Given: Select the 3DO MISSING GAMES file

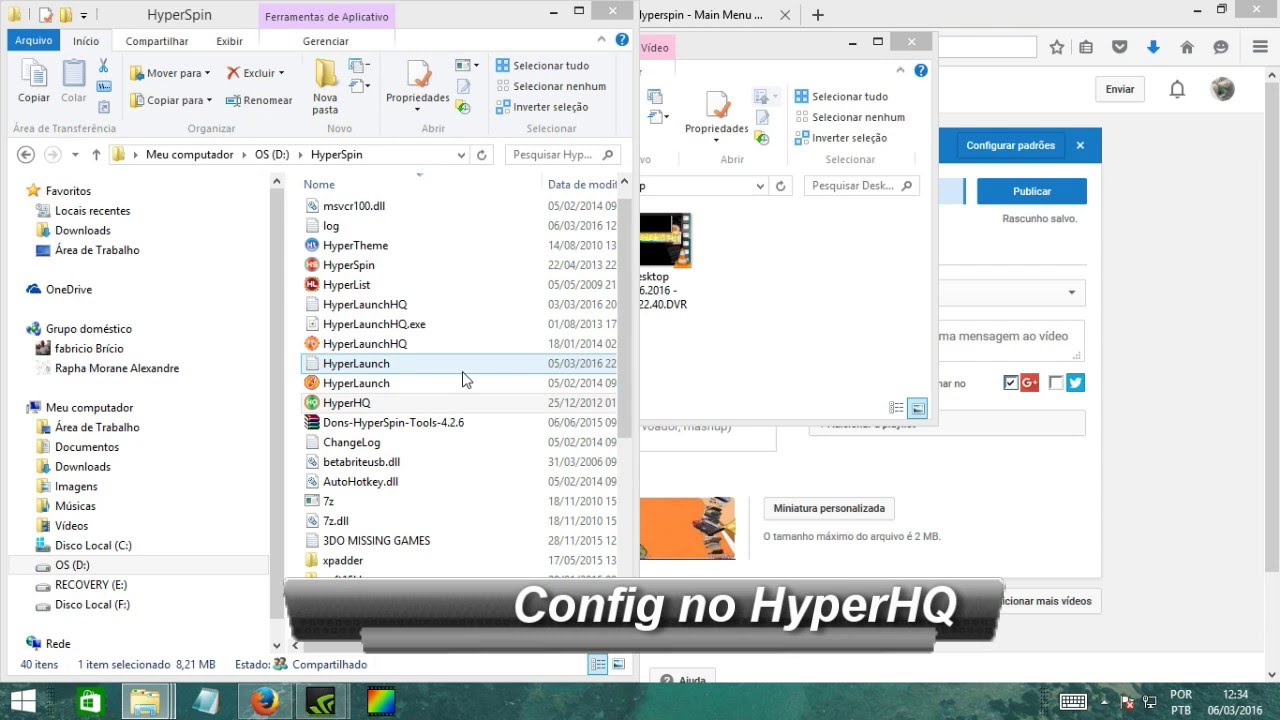Looking at the screenshot, I should point(376,540).
